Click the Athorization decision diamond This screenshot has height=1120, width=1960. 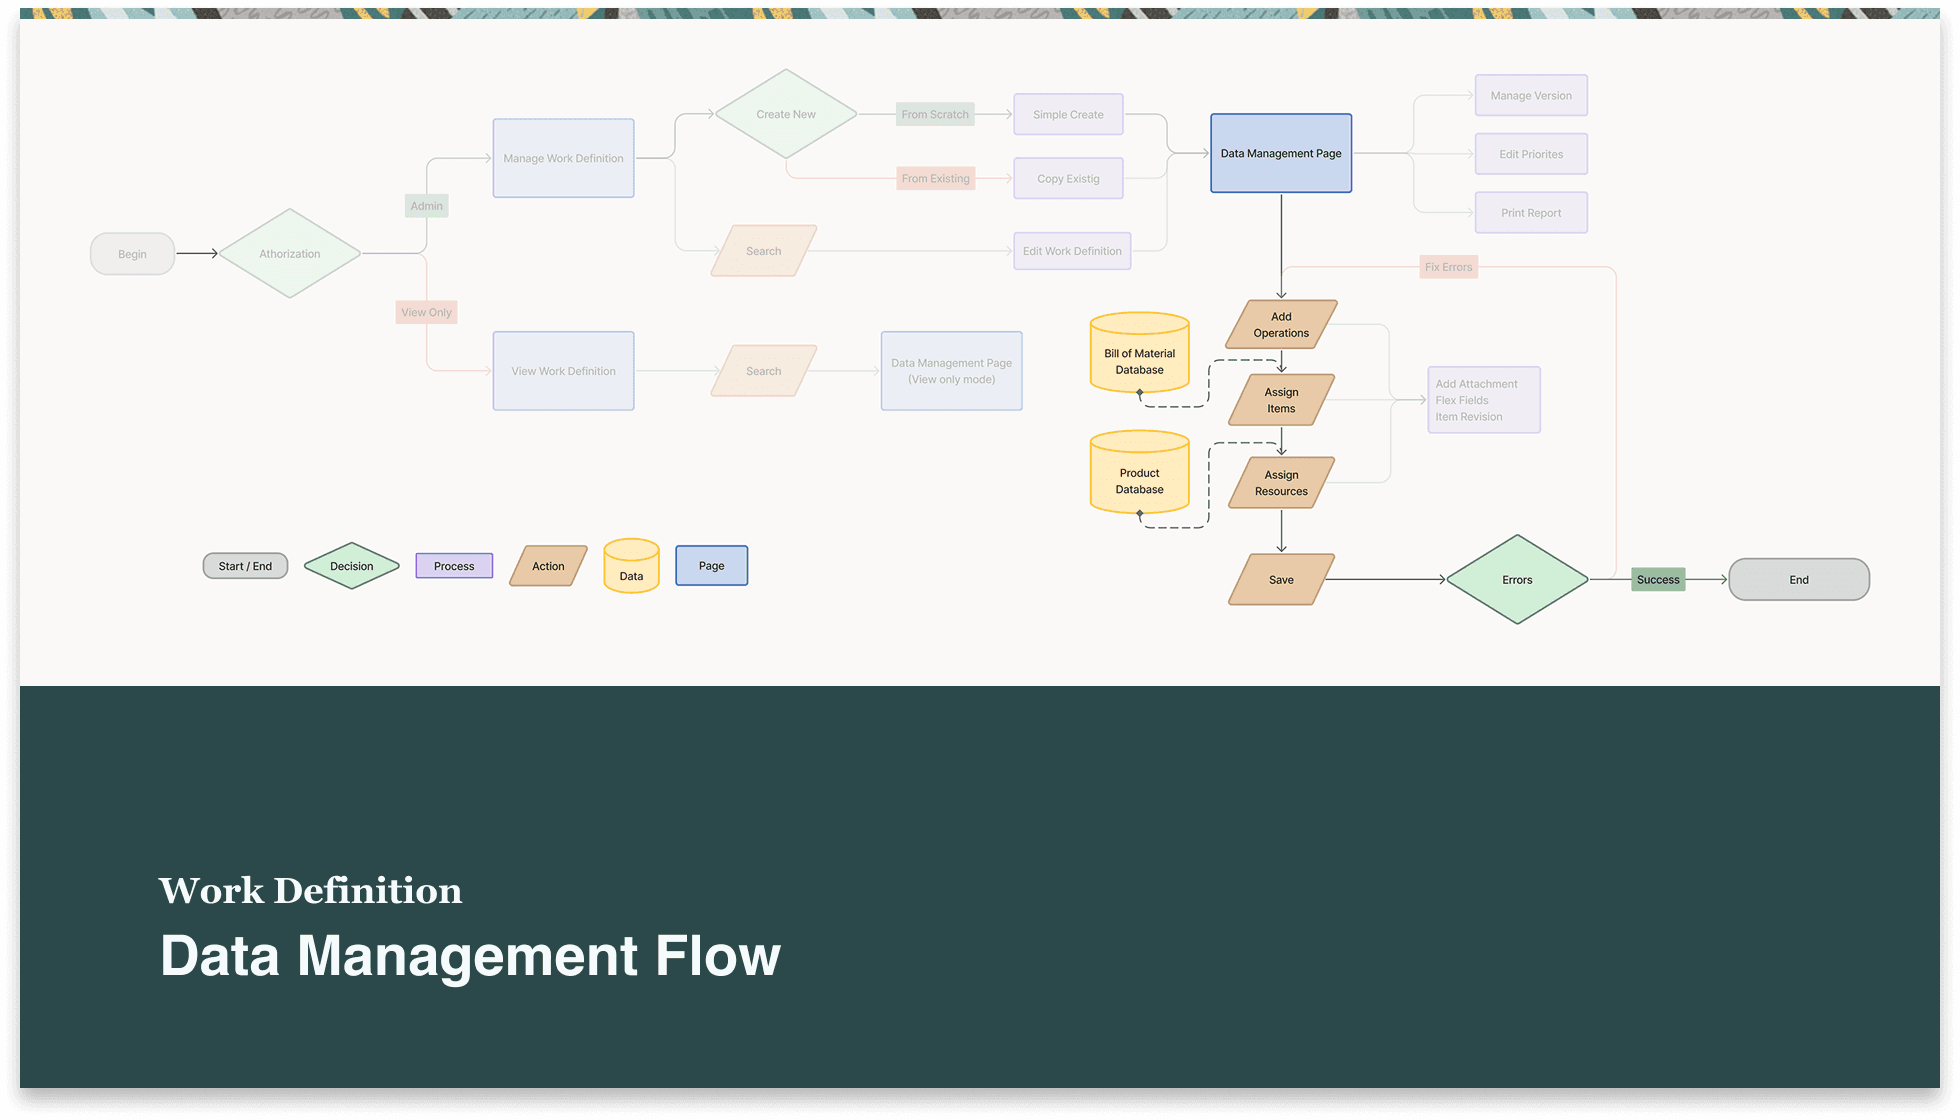(x=289, y=254)
